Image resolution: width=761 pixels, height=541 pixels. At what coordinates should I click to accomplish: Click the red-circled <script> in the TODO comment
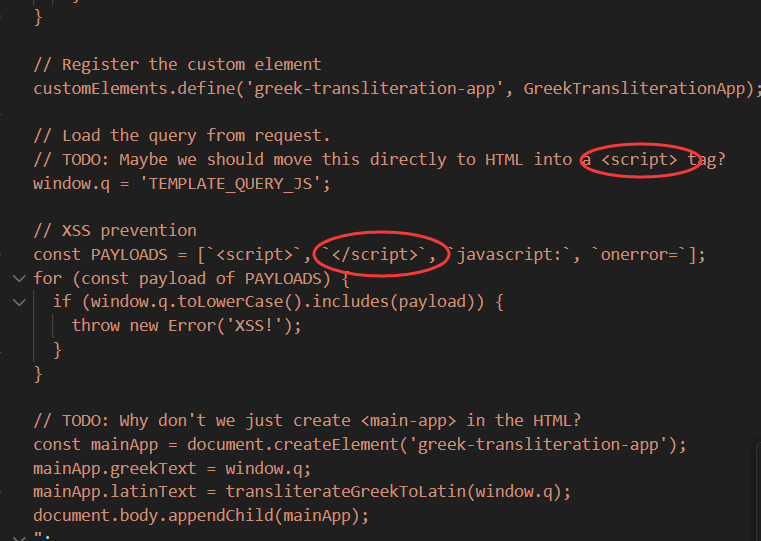[640, 159]
